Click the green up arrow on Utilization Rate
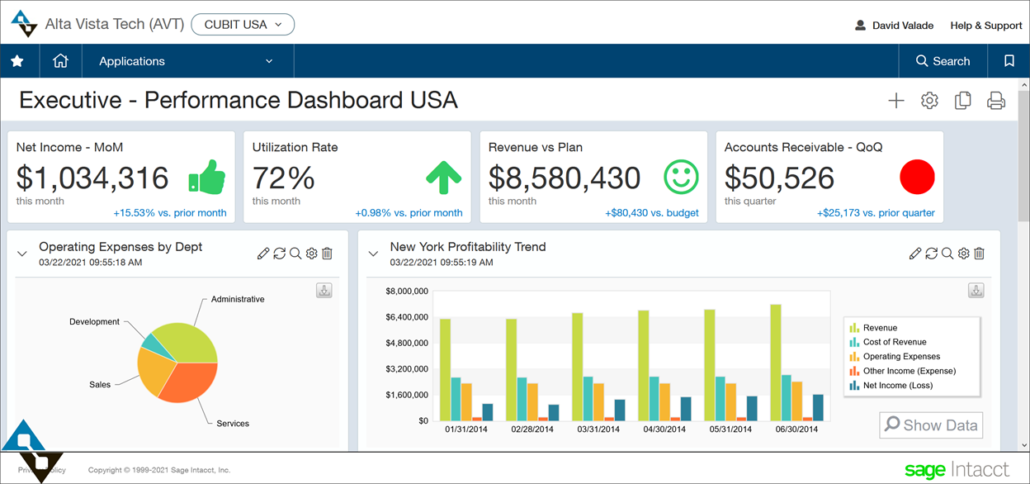This screenshot has width=1030, height=484. (x=443, y=177)
